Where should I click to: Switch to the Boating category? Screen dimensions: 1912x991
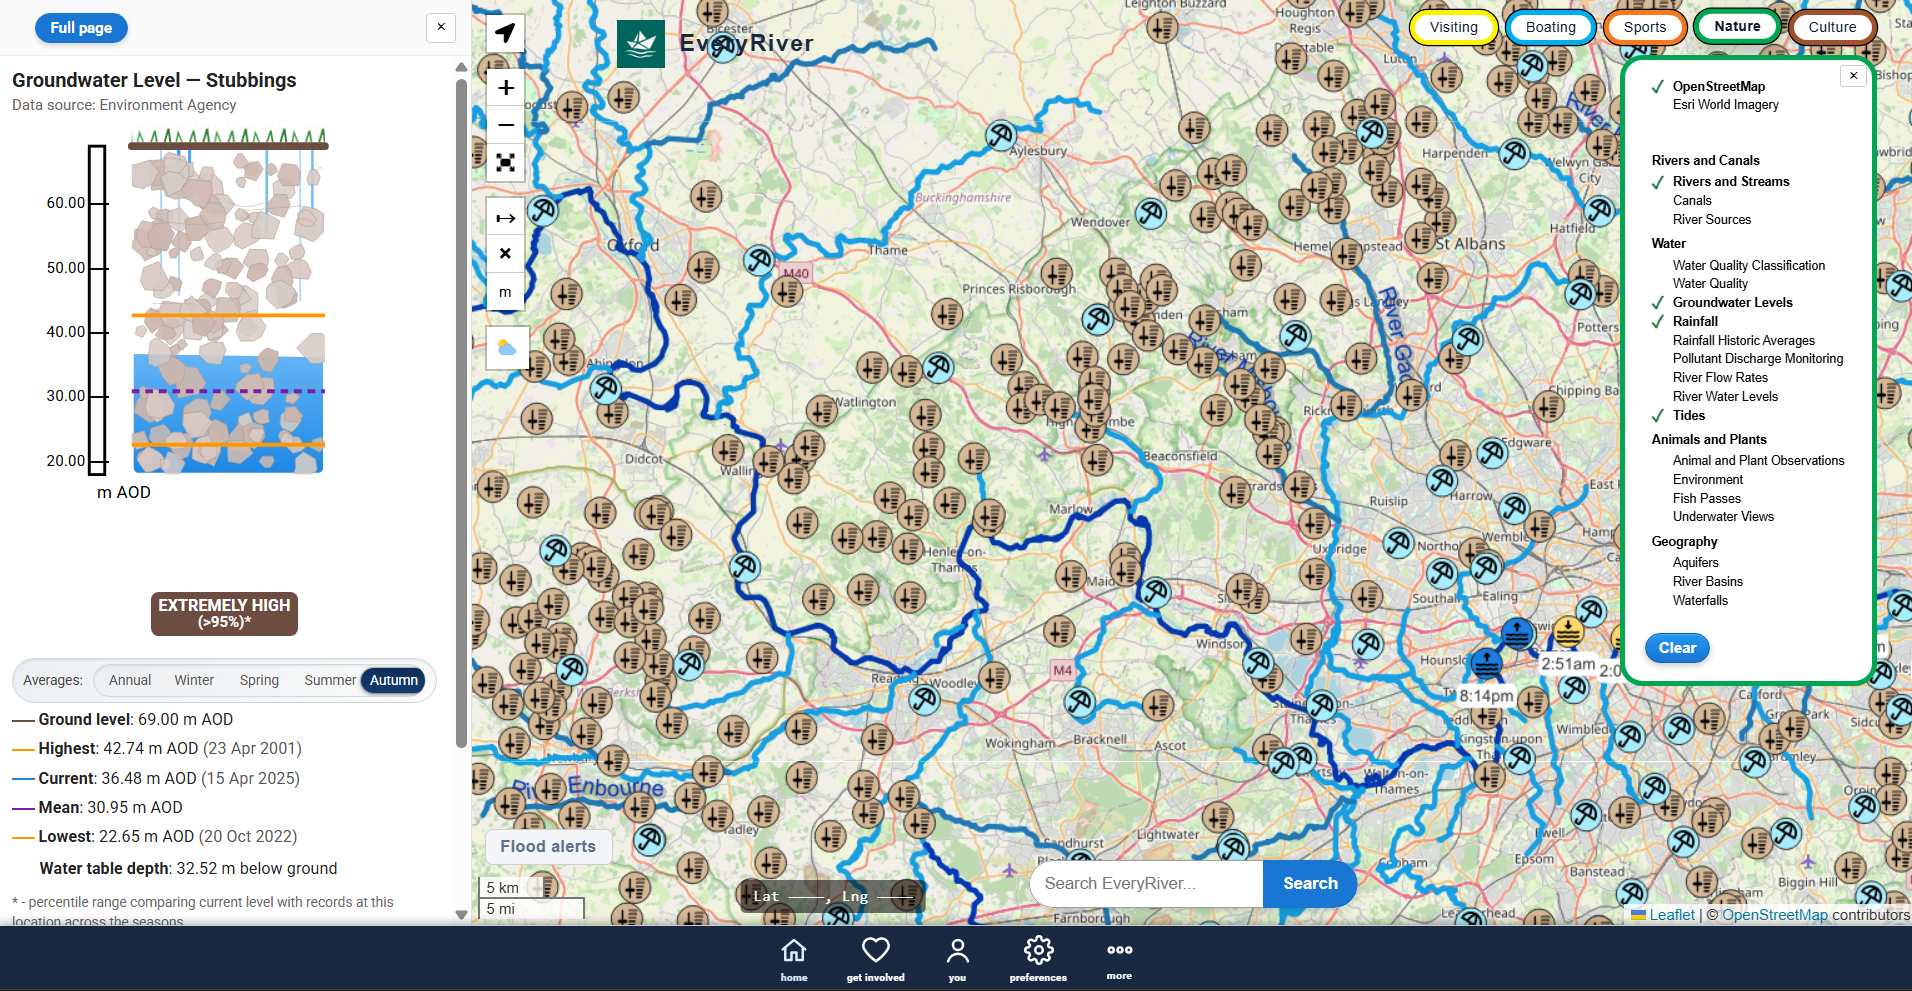tap(1549, 27)
